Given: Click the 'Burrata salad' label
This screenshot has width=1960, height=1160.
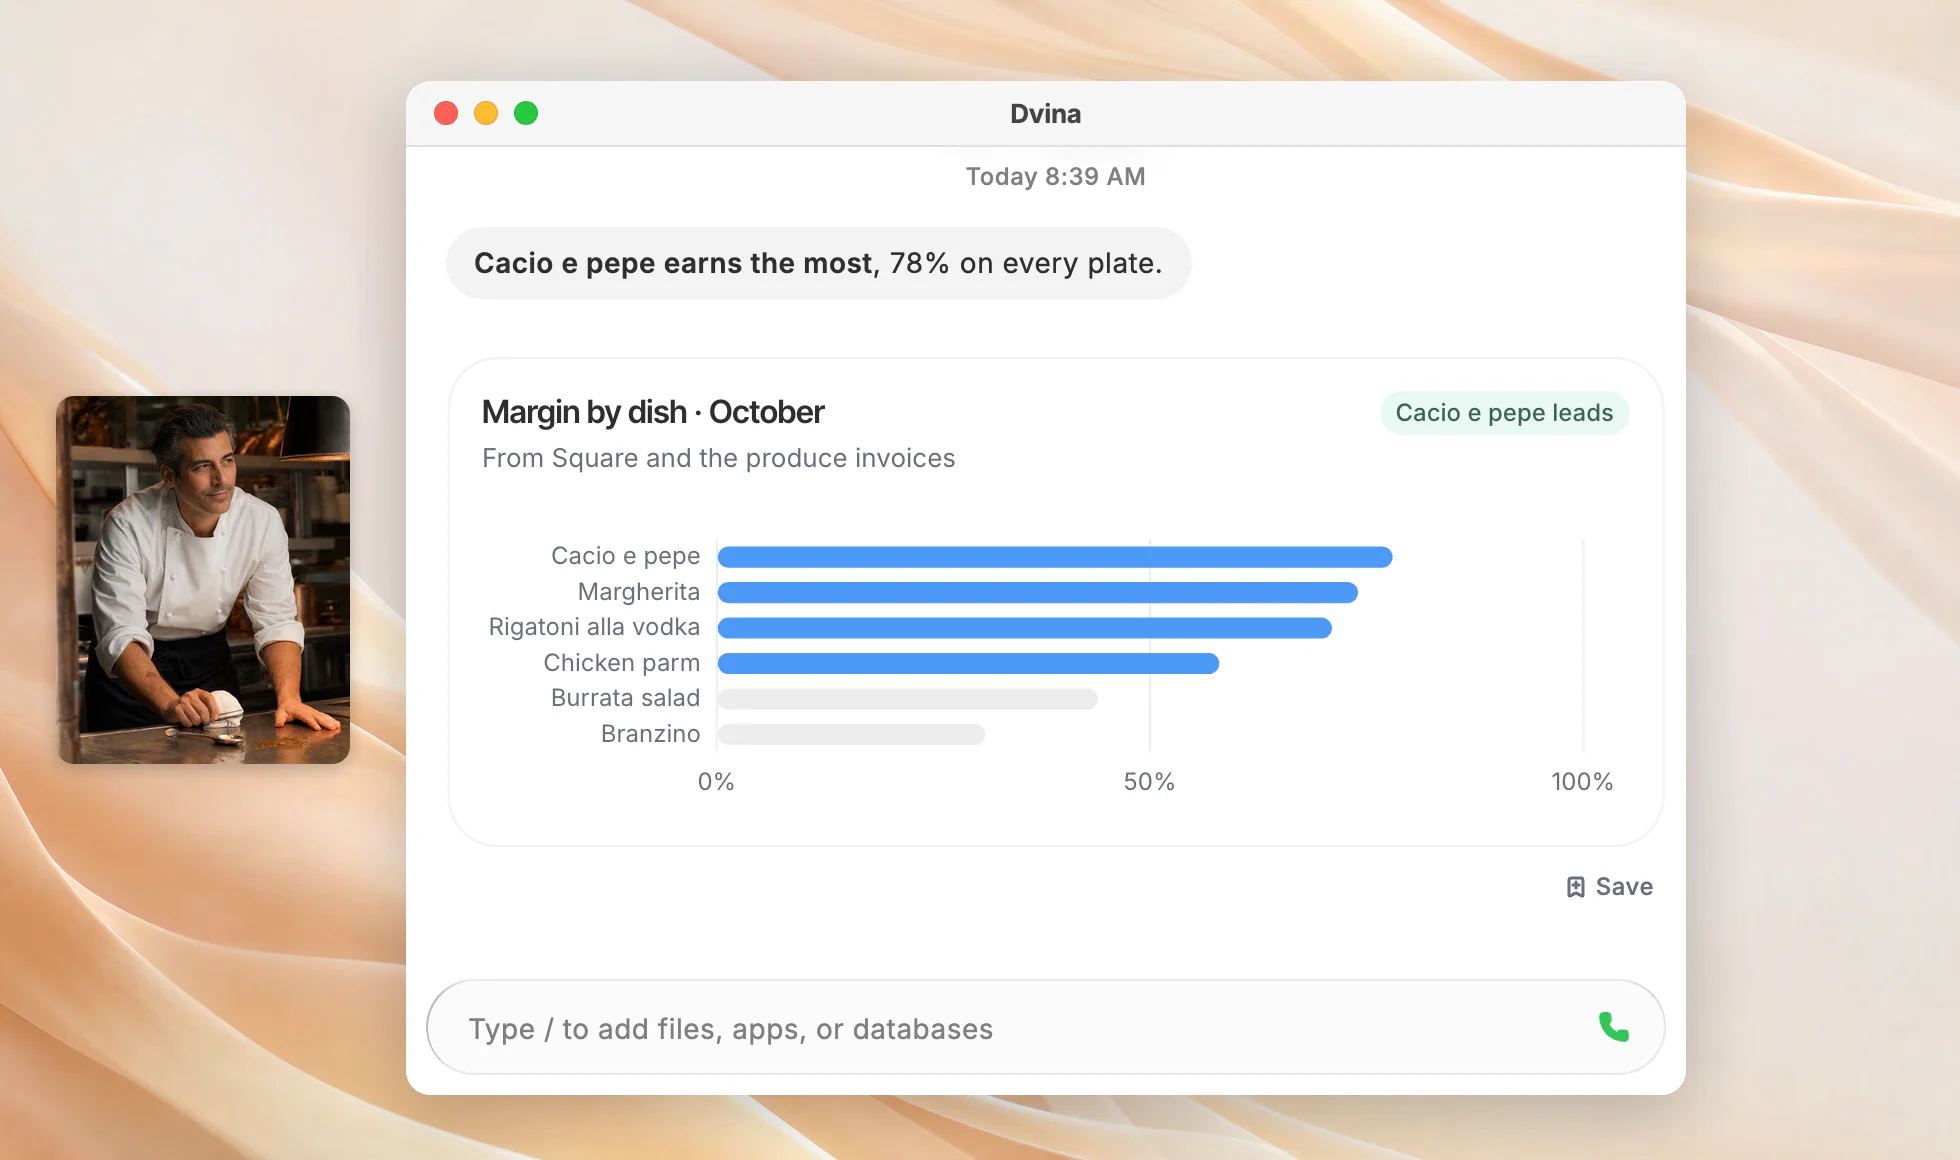Looking at the screenshot, I should [x=625, y=698].
